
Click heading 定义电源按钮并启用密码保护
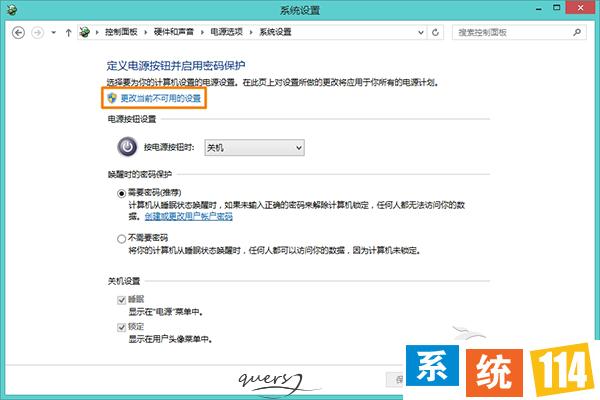click(176, 65)
